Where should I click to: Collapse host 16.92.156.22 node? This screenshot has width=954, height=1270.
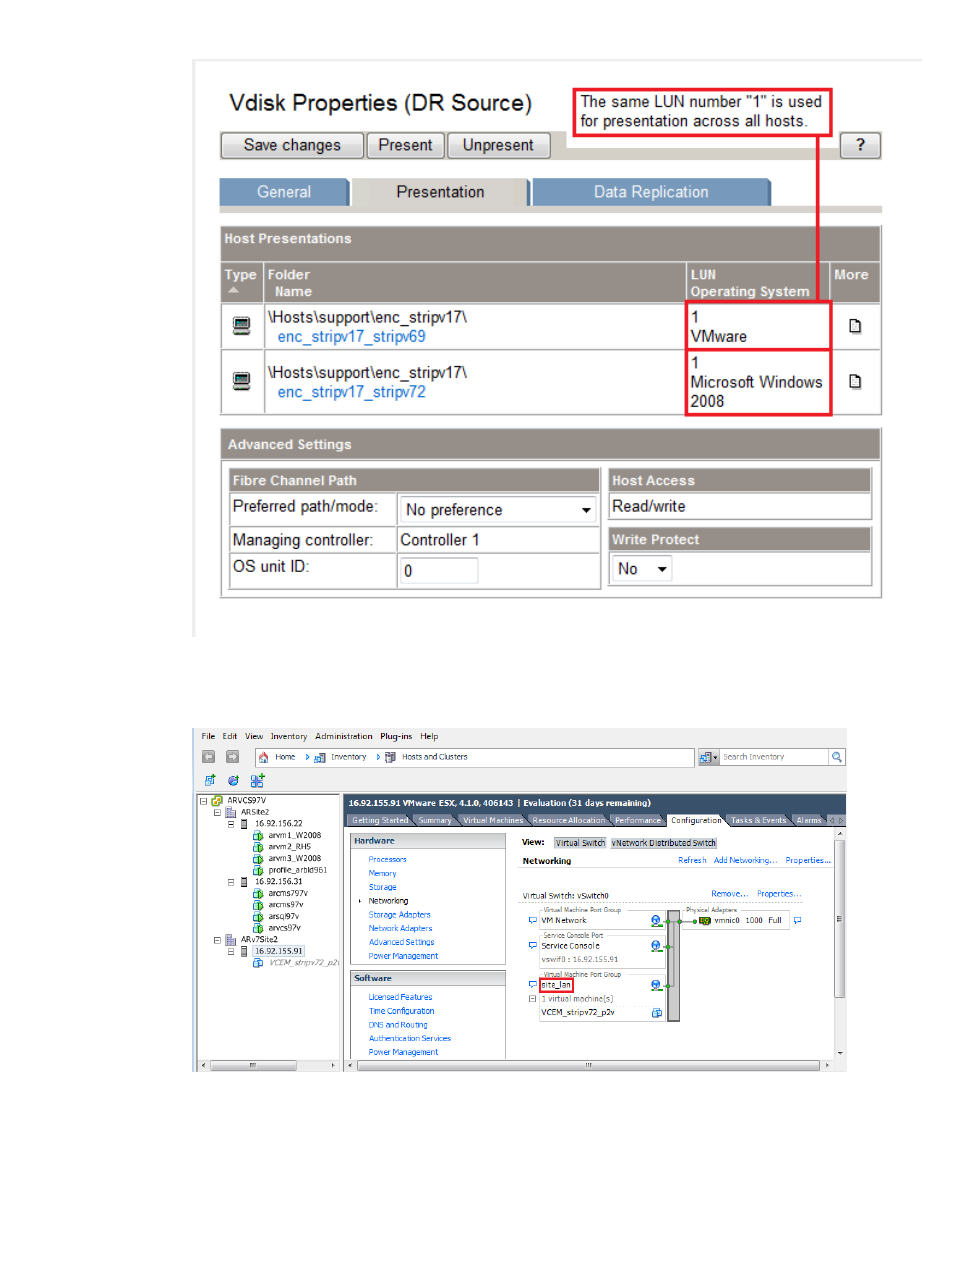point(231,824)
